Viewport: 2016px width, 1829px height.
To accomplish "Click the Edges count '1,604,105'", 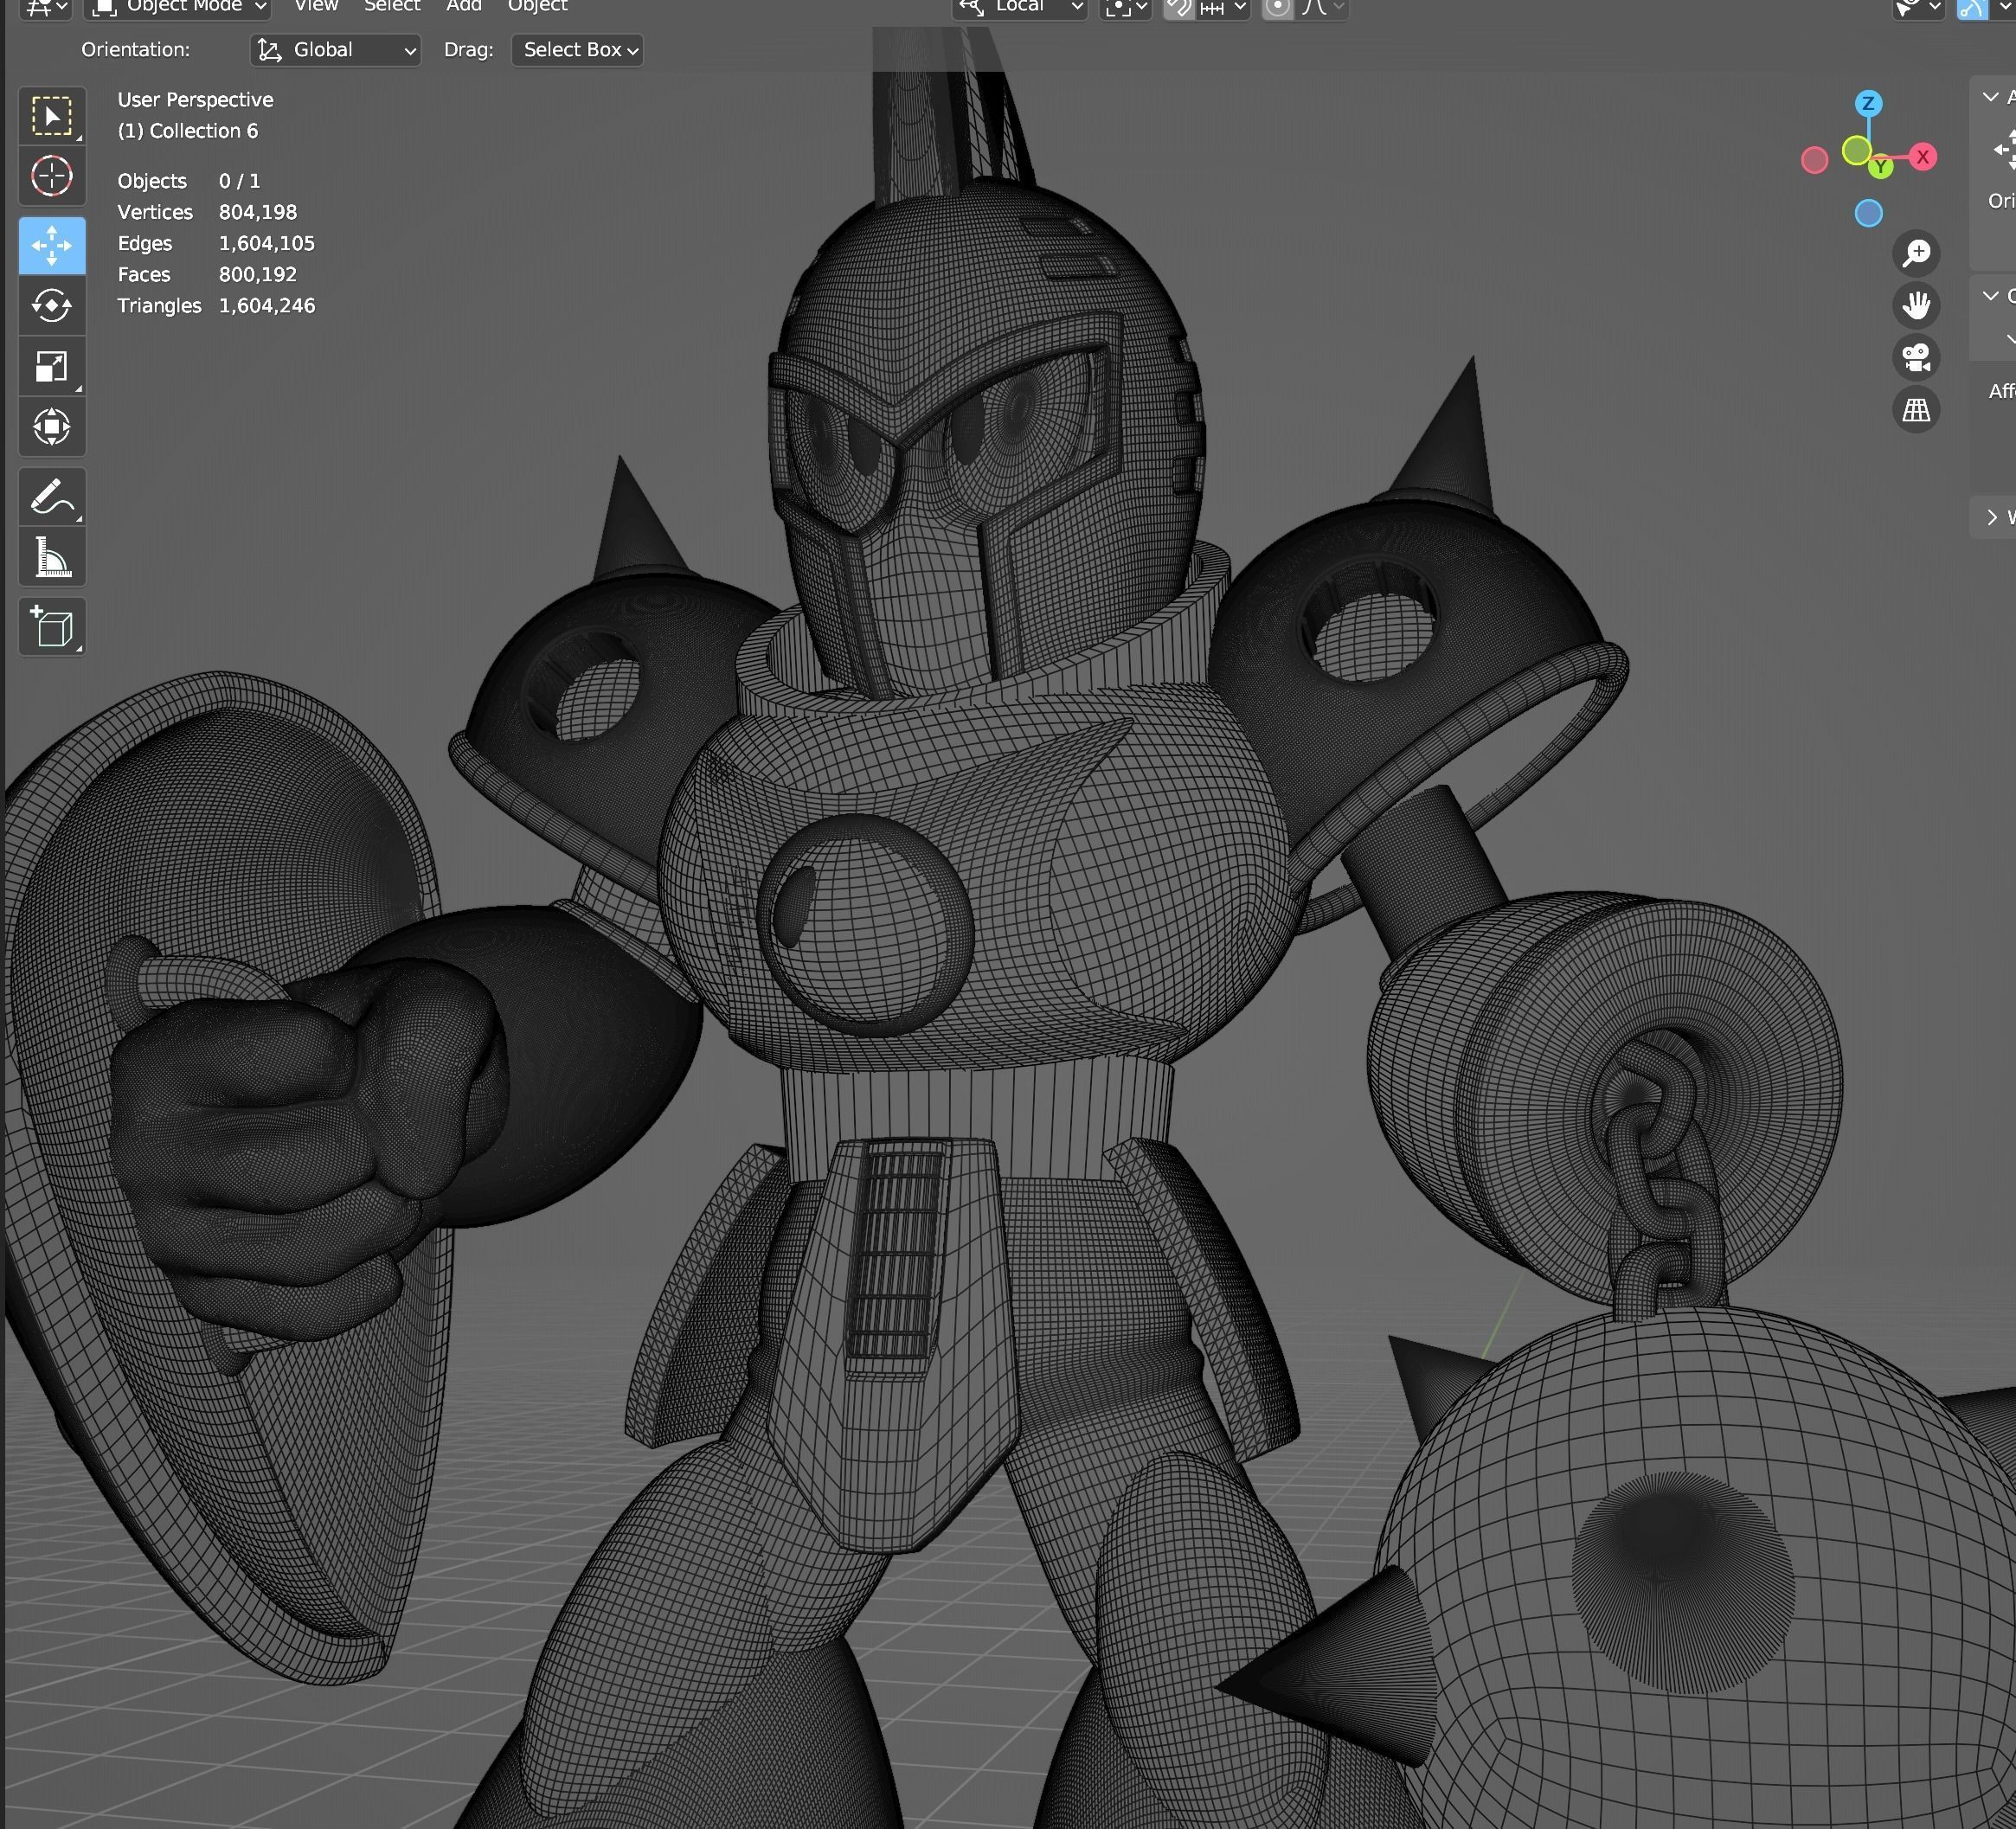I will click(267, 243).
